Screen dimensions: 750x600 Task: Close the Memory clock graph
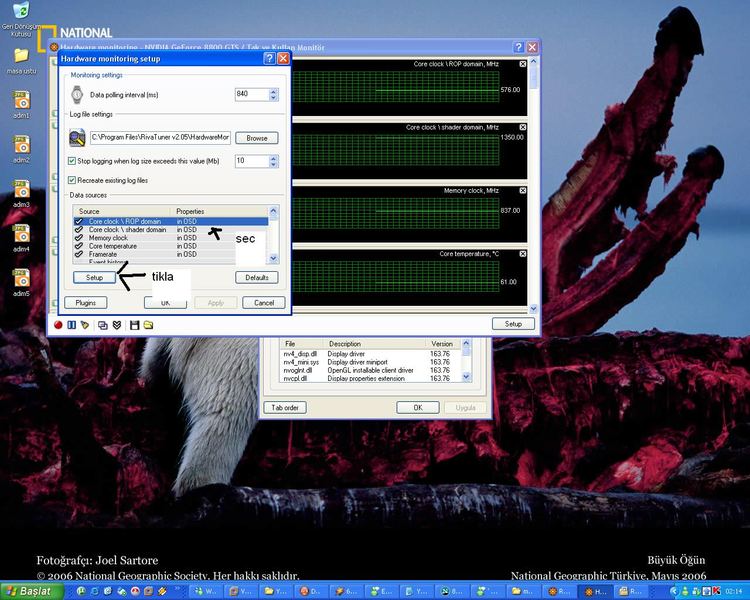(523, 190)
